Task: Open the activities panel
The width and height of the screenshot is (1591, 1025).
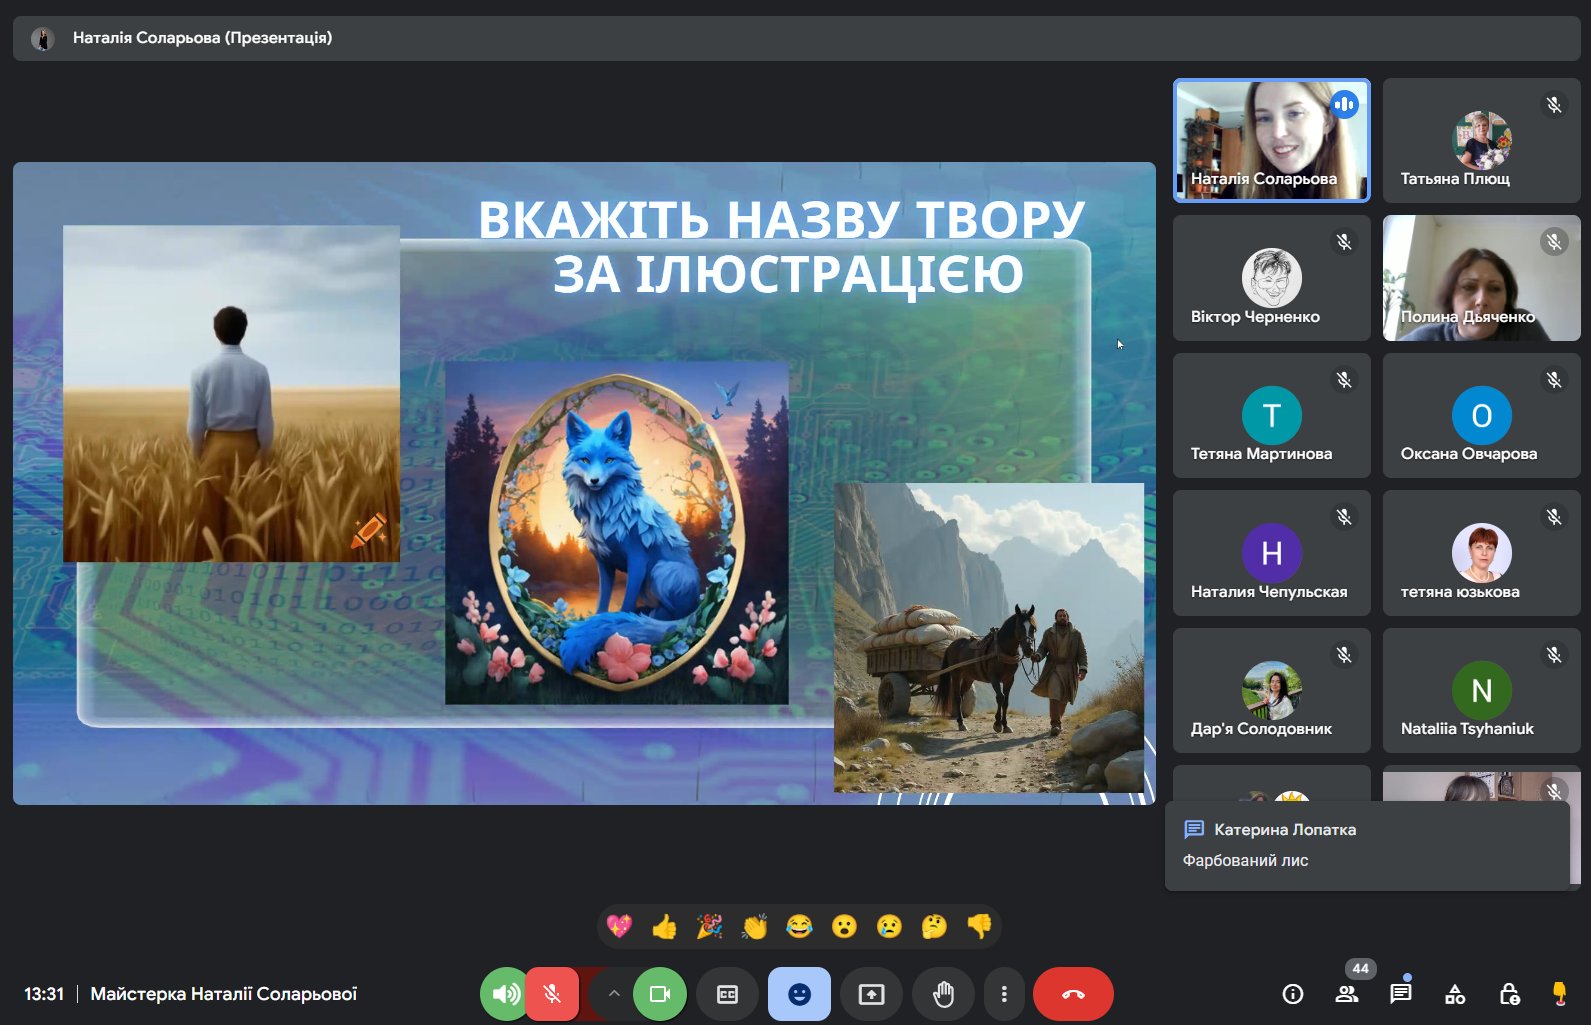Action: (1455, 994)
